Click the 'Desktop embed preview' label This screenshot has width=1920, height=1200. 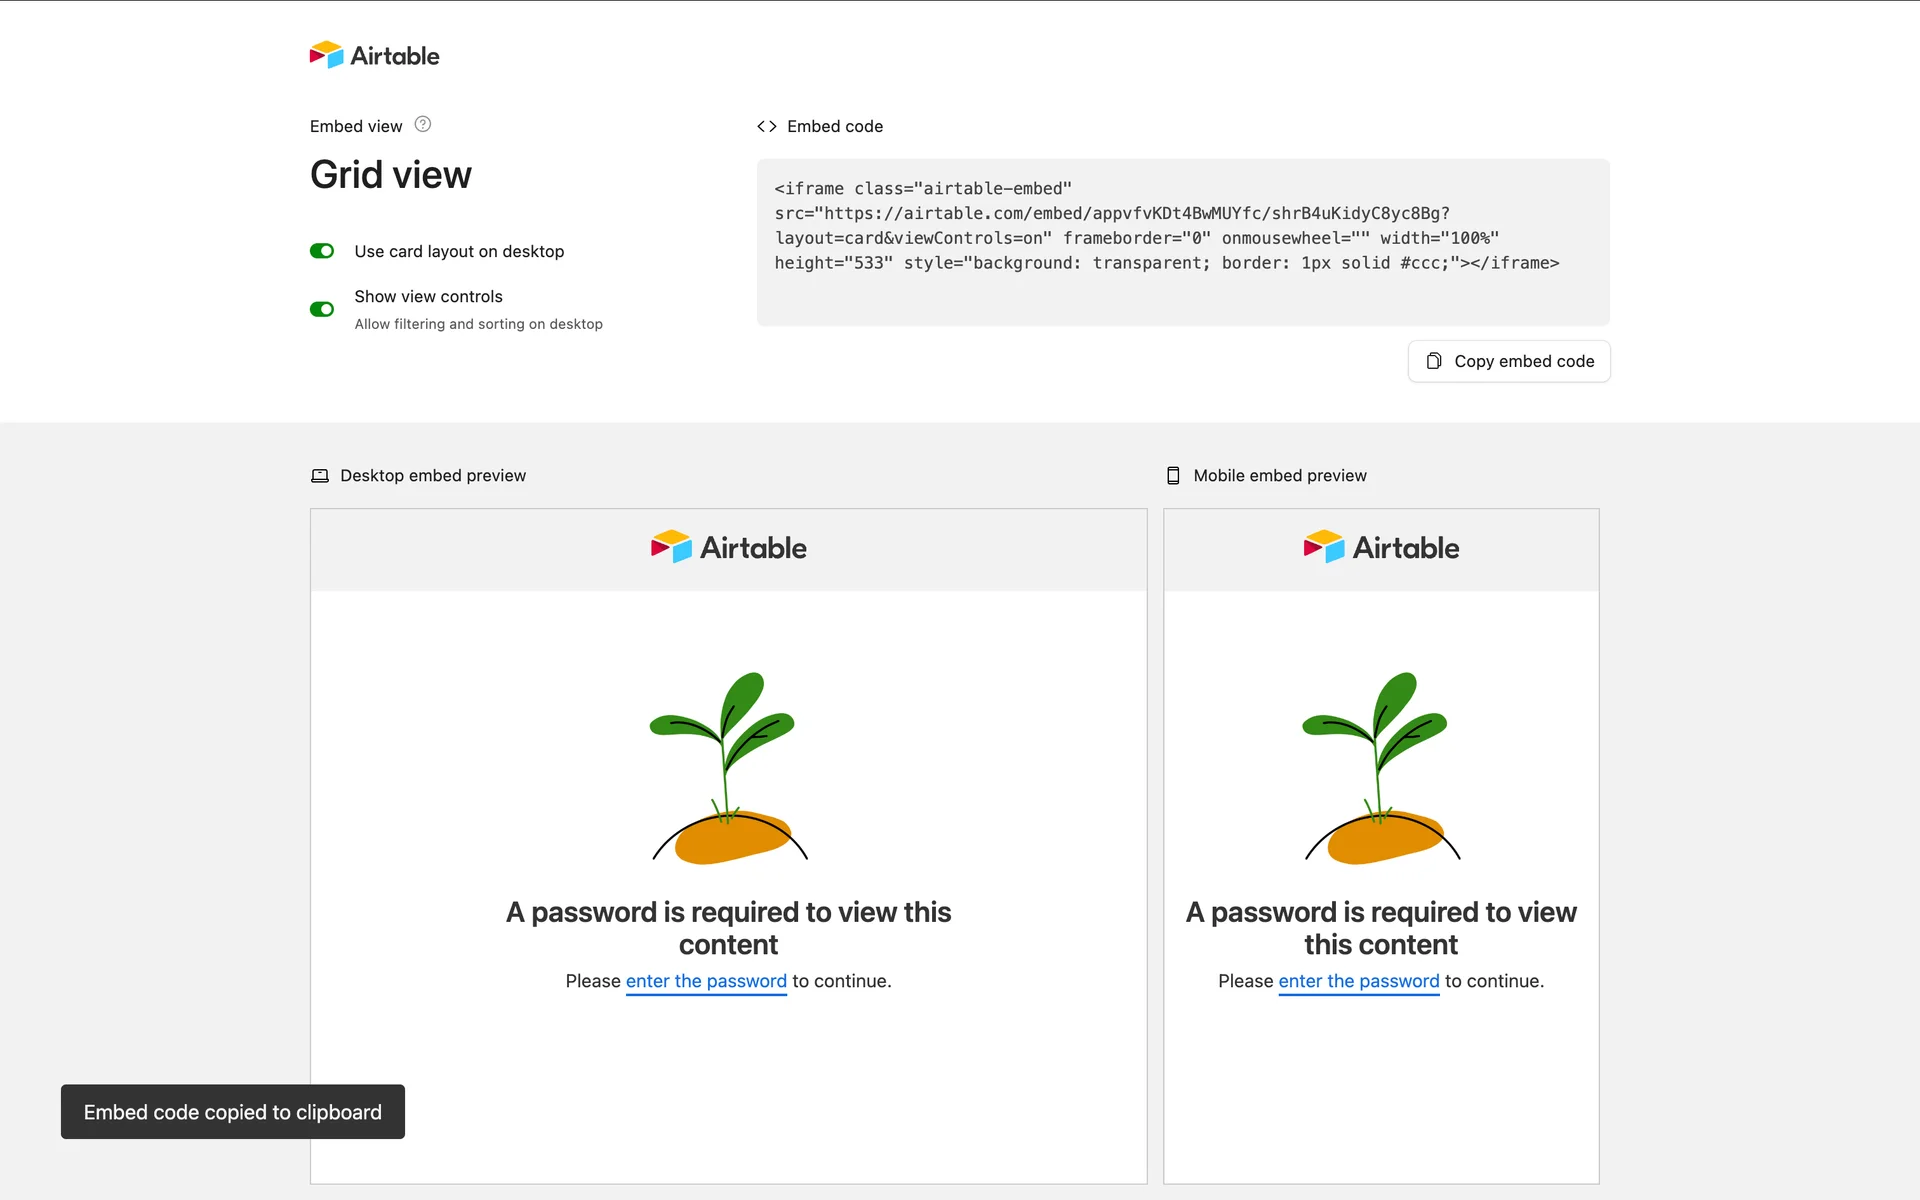point(433,476)
